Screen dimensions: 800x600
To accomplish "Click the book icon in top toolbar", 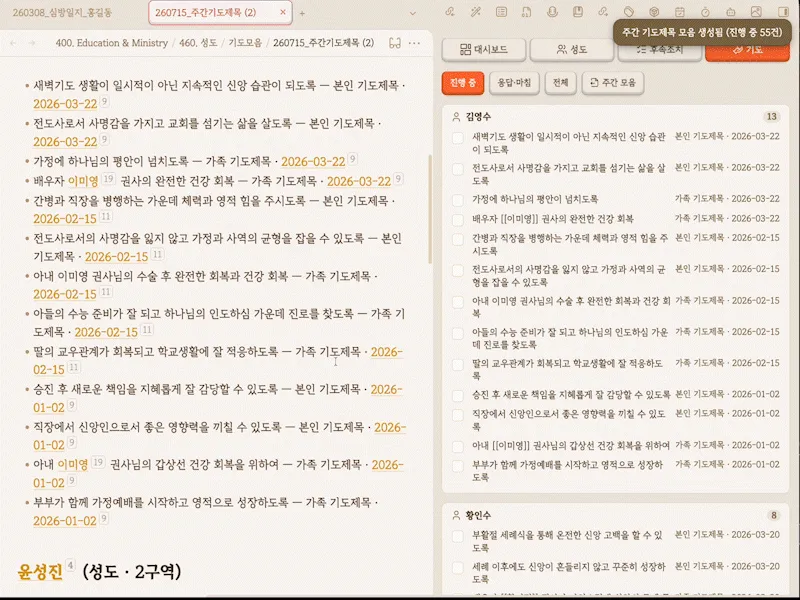I will coord(578,12).
